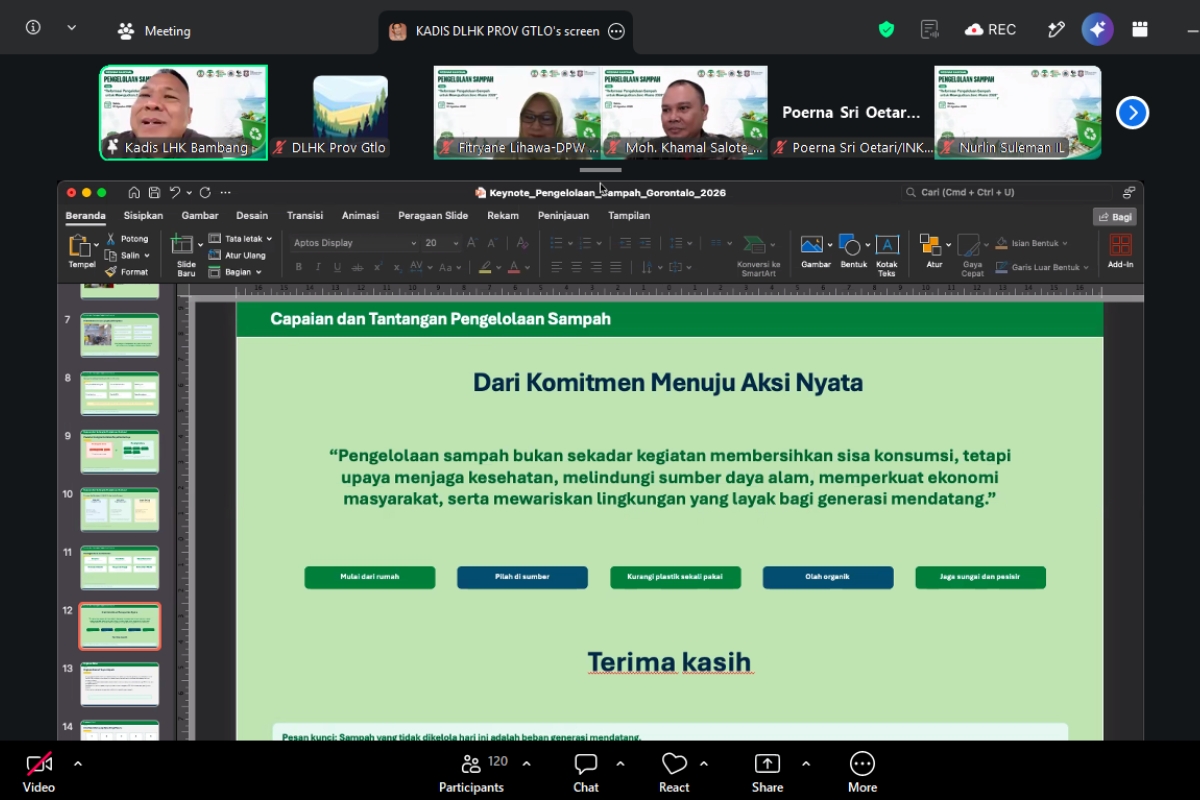Select slide 13 thumbnail
This screenshot has width=1200, height=800.
point(119,684)
